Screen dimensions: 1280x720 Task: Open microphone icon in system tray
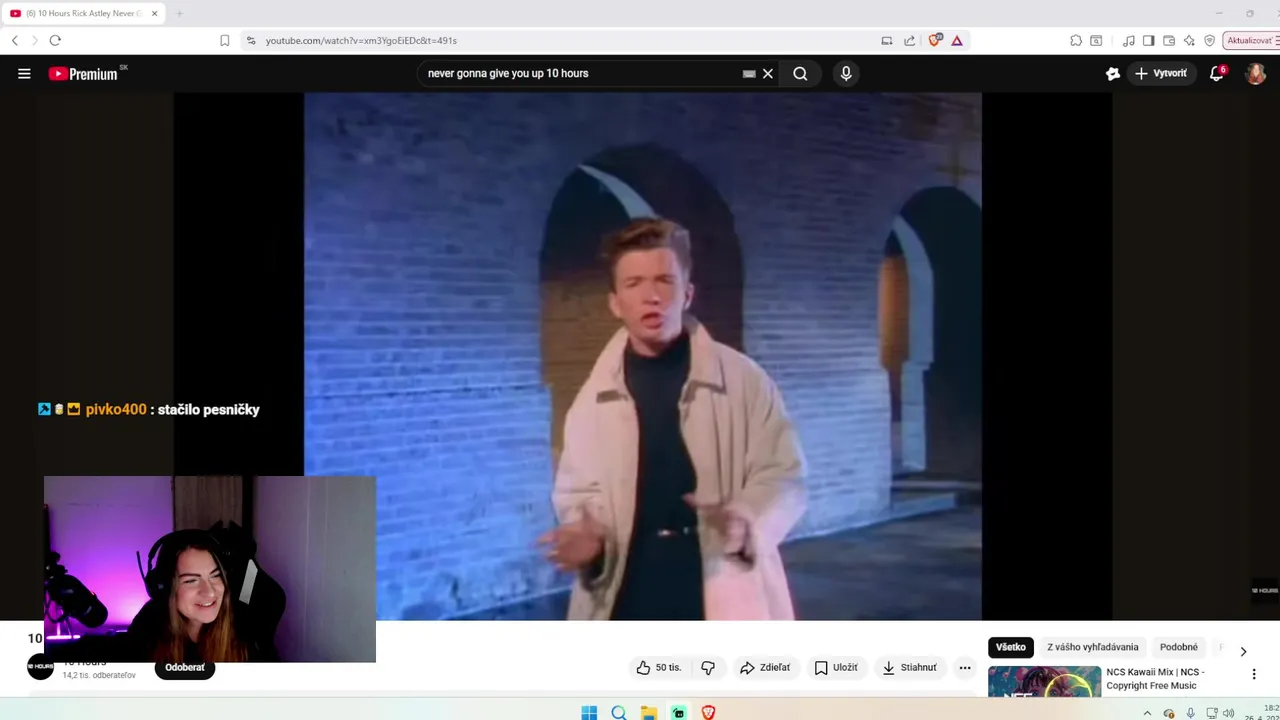(1190, 713)
